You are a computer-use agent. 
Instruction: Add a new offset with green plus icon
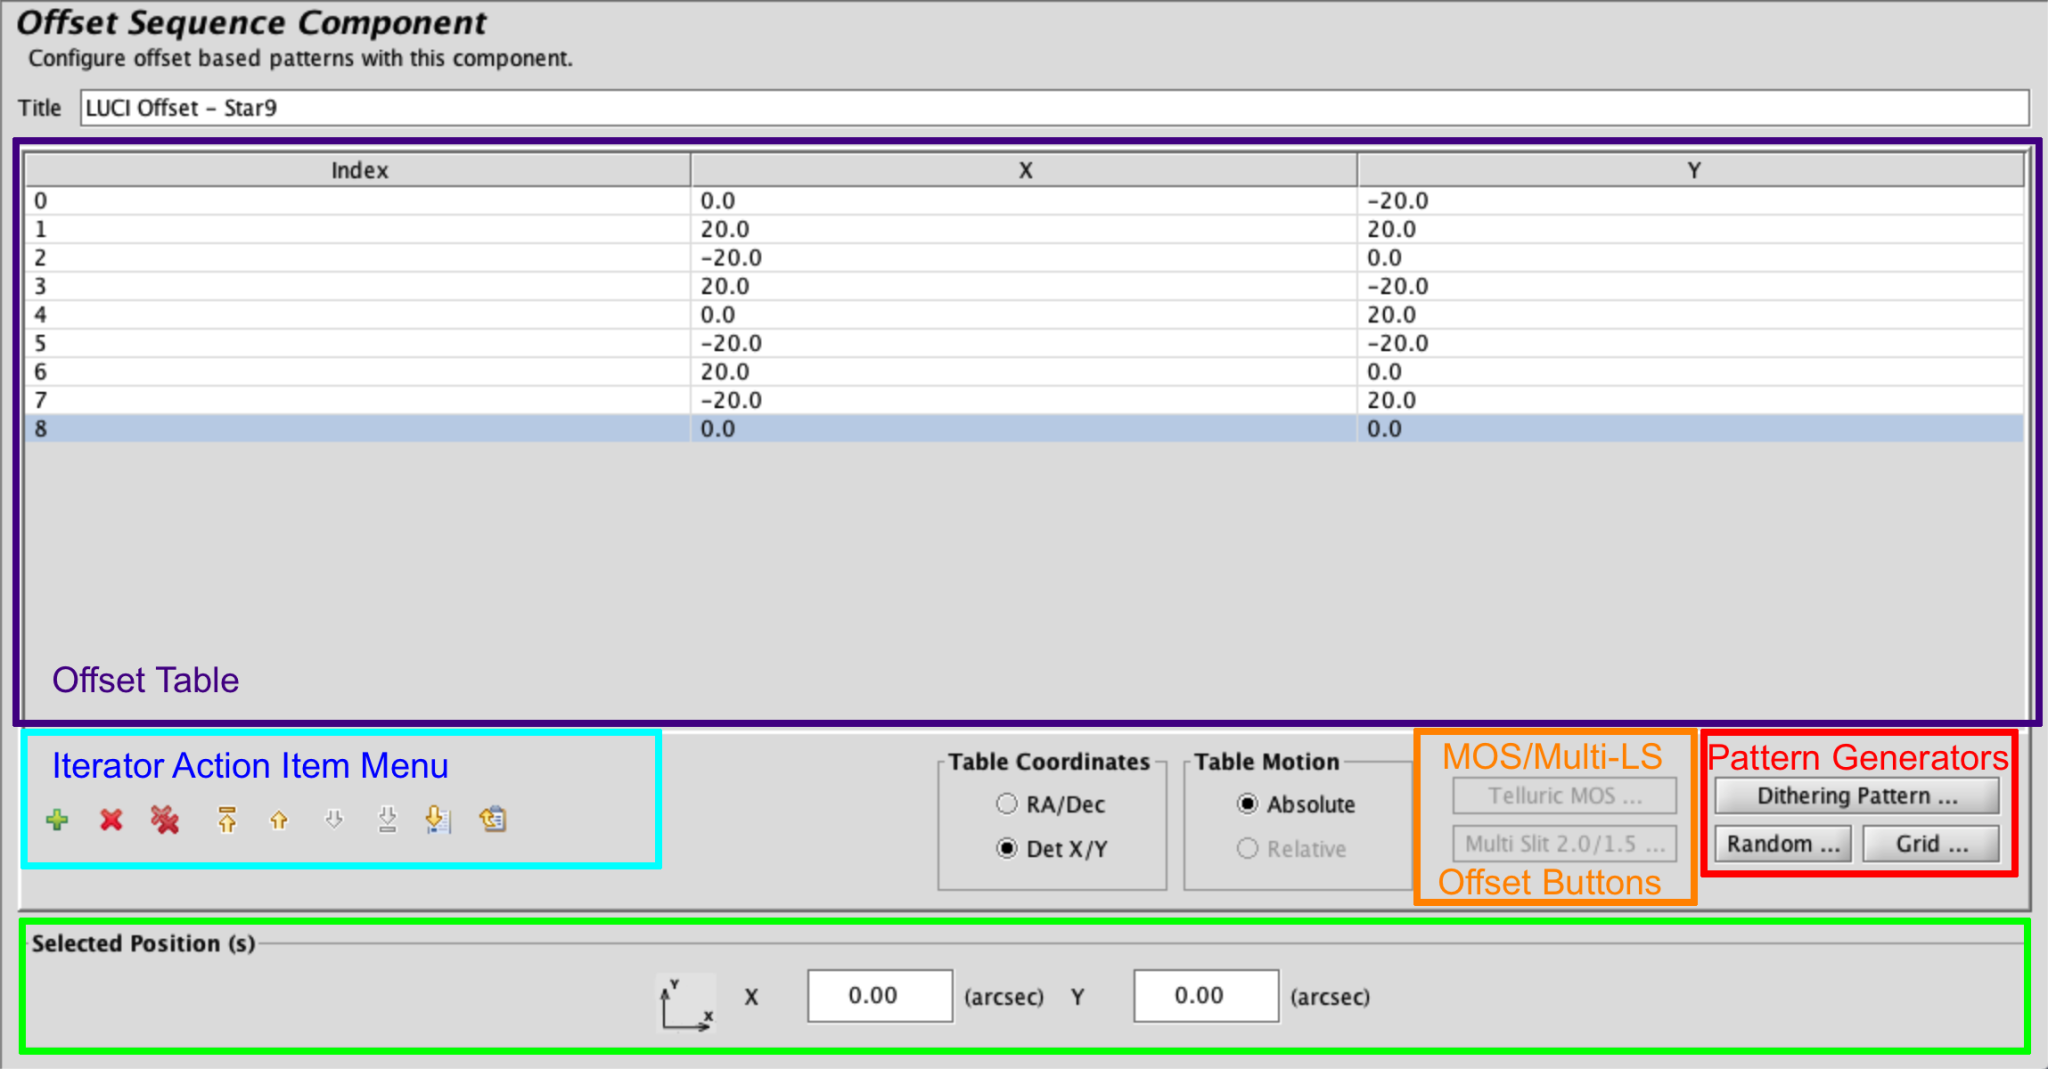[x=57, y=820]
